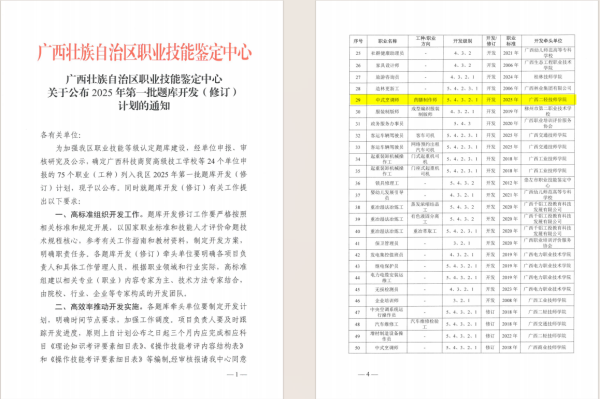Click 旅游咨询员 in row 27
Image resolution: width=600 pixels, height=399 pixels.
387,77
